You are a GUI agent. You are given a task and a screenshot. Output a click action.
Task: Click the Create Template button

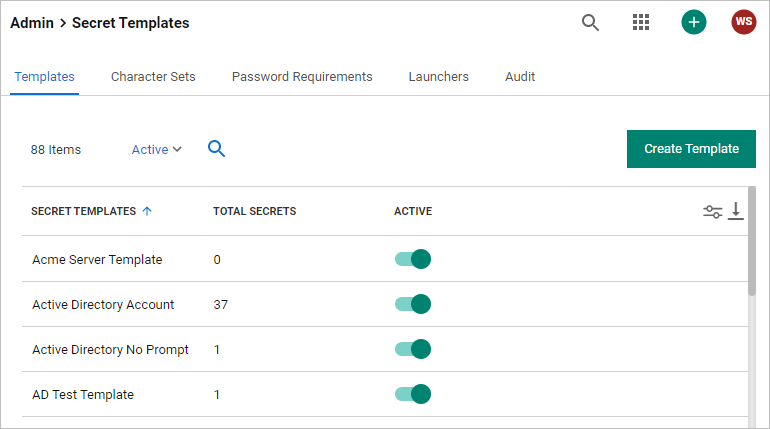coord(691,149)
